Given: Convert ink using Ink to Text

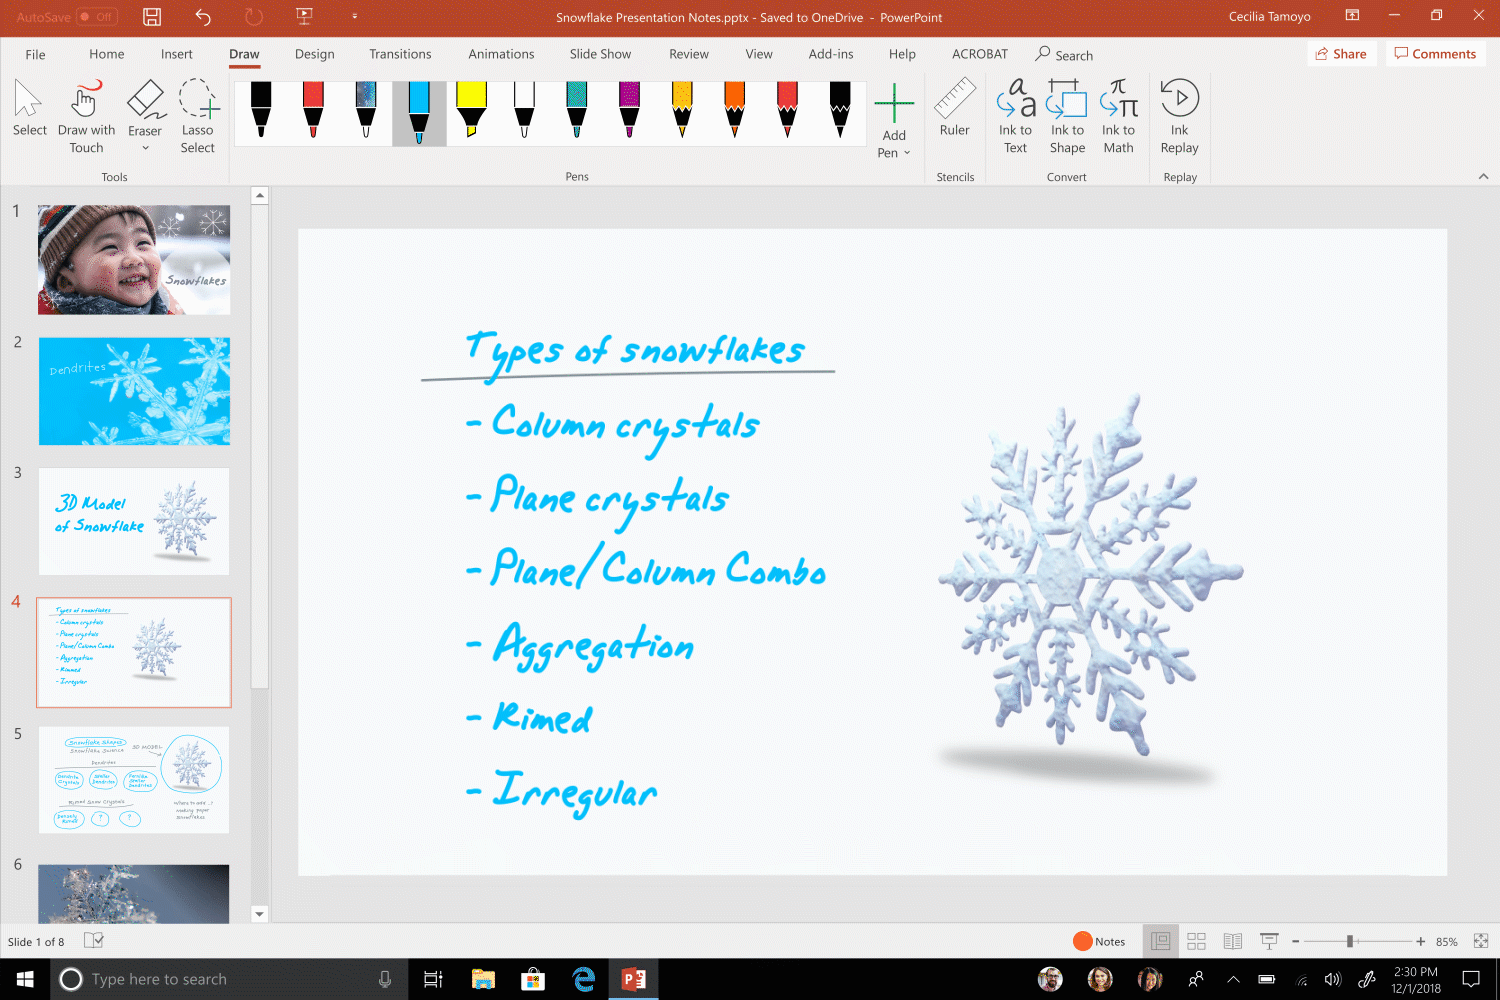Looking at the screenshot, I should (x=1015, y=117).
